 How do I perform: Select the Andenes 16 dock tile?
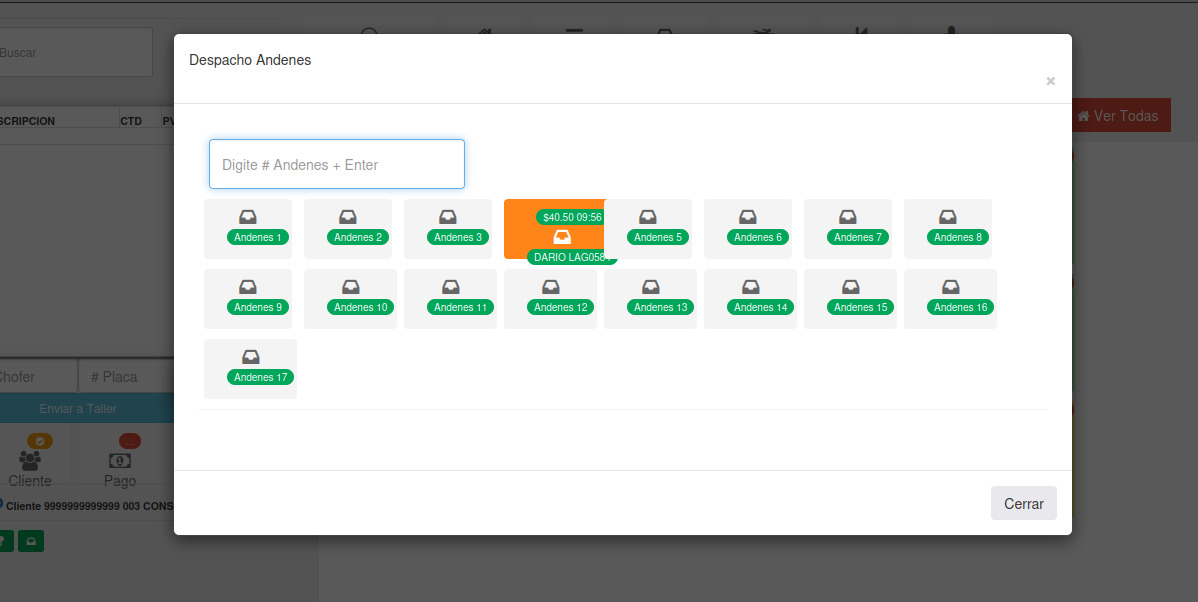tap(950, 299)
